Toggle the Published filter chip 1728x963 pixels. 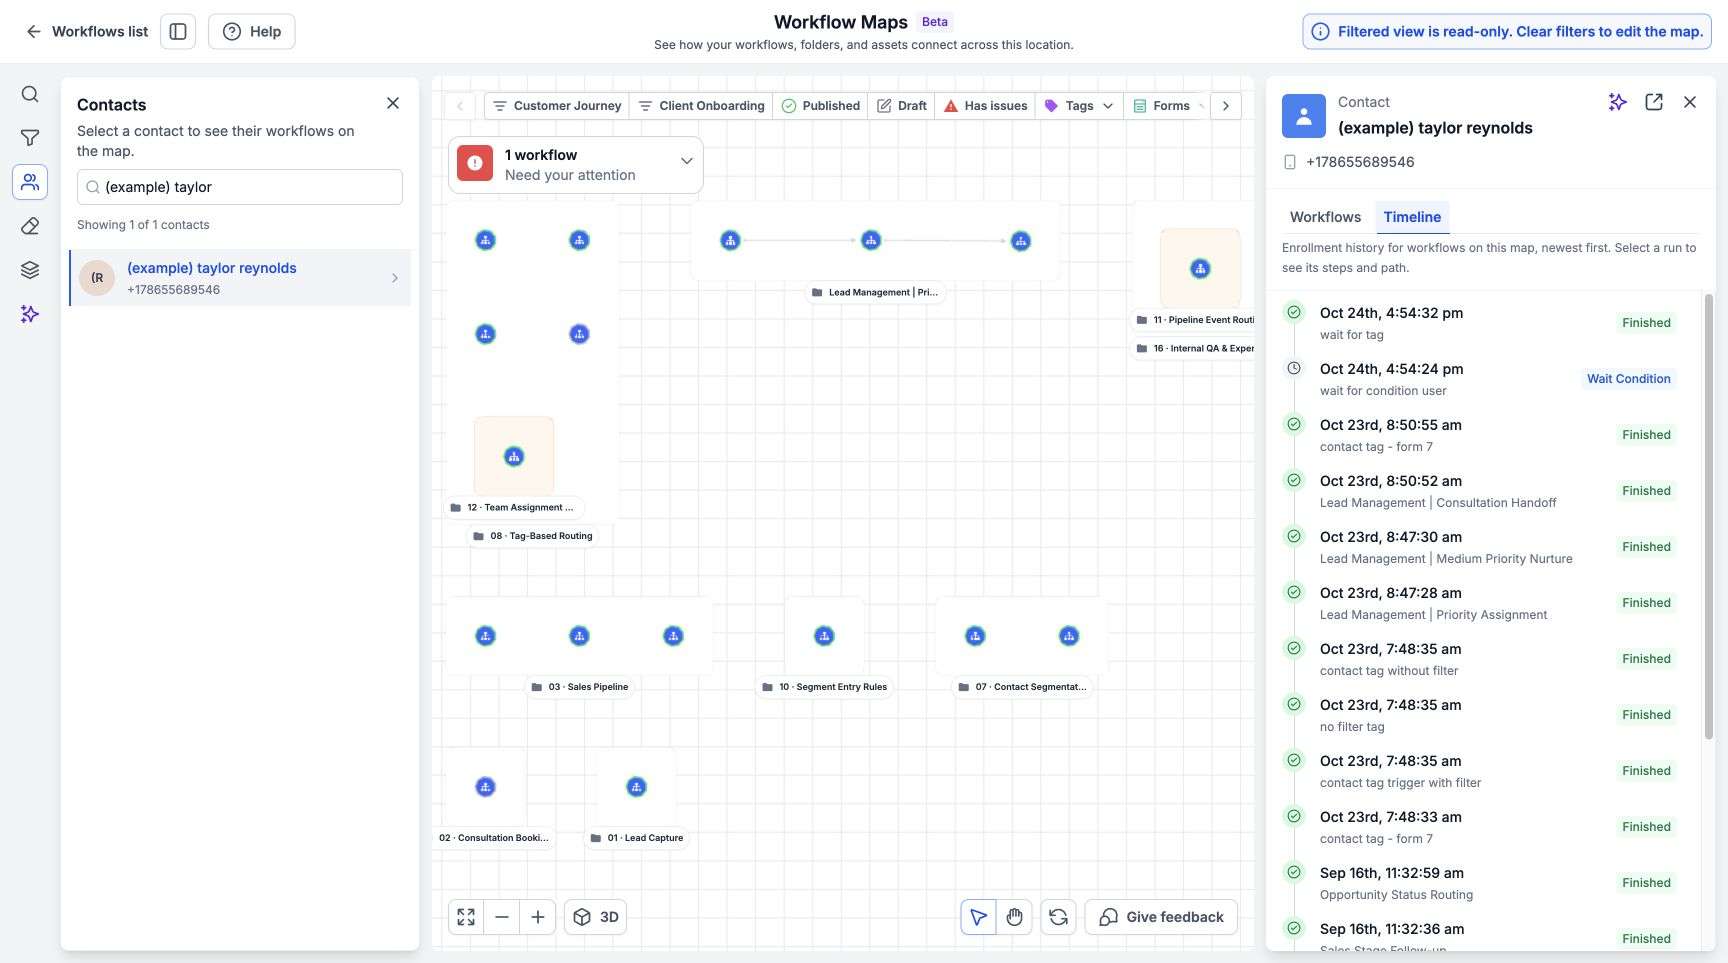point(821,106)
